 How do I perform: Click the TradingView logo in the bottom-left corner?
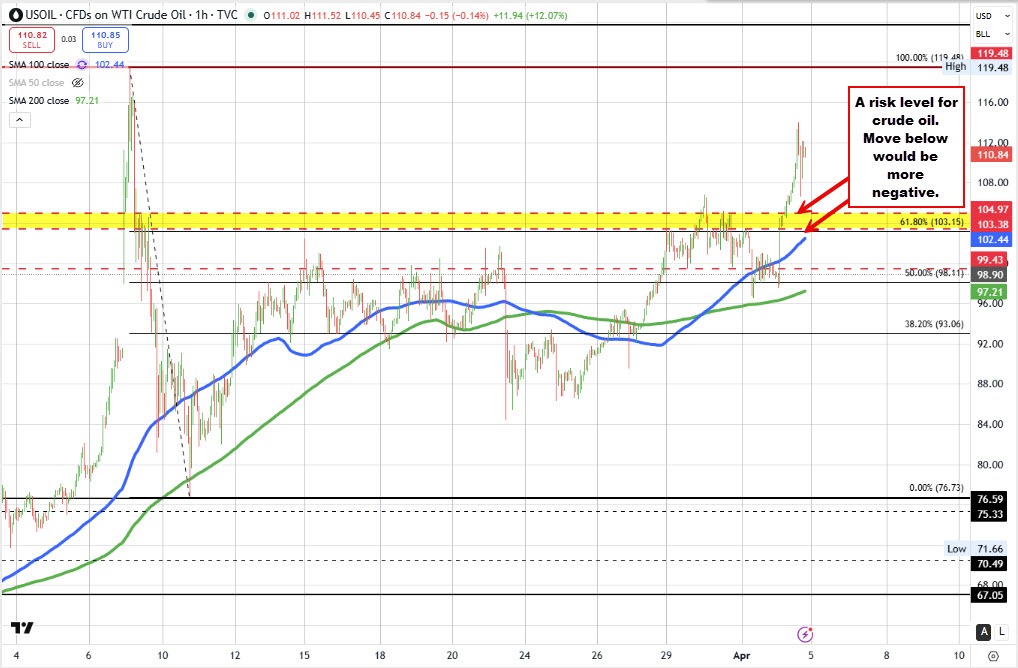(x=22, y=628)
